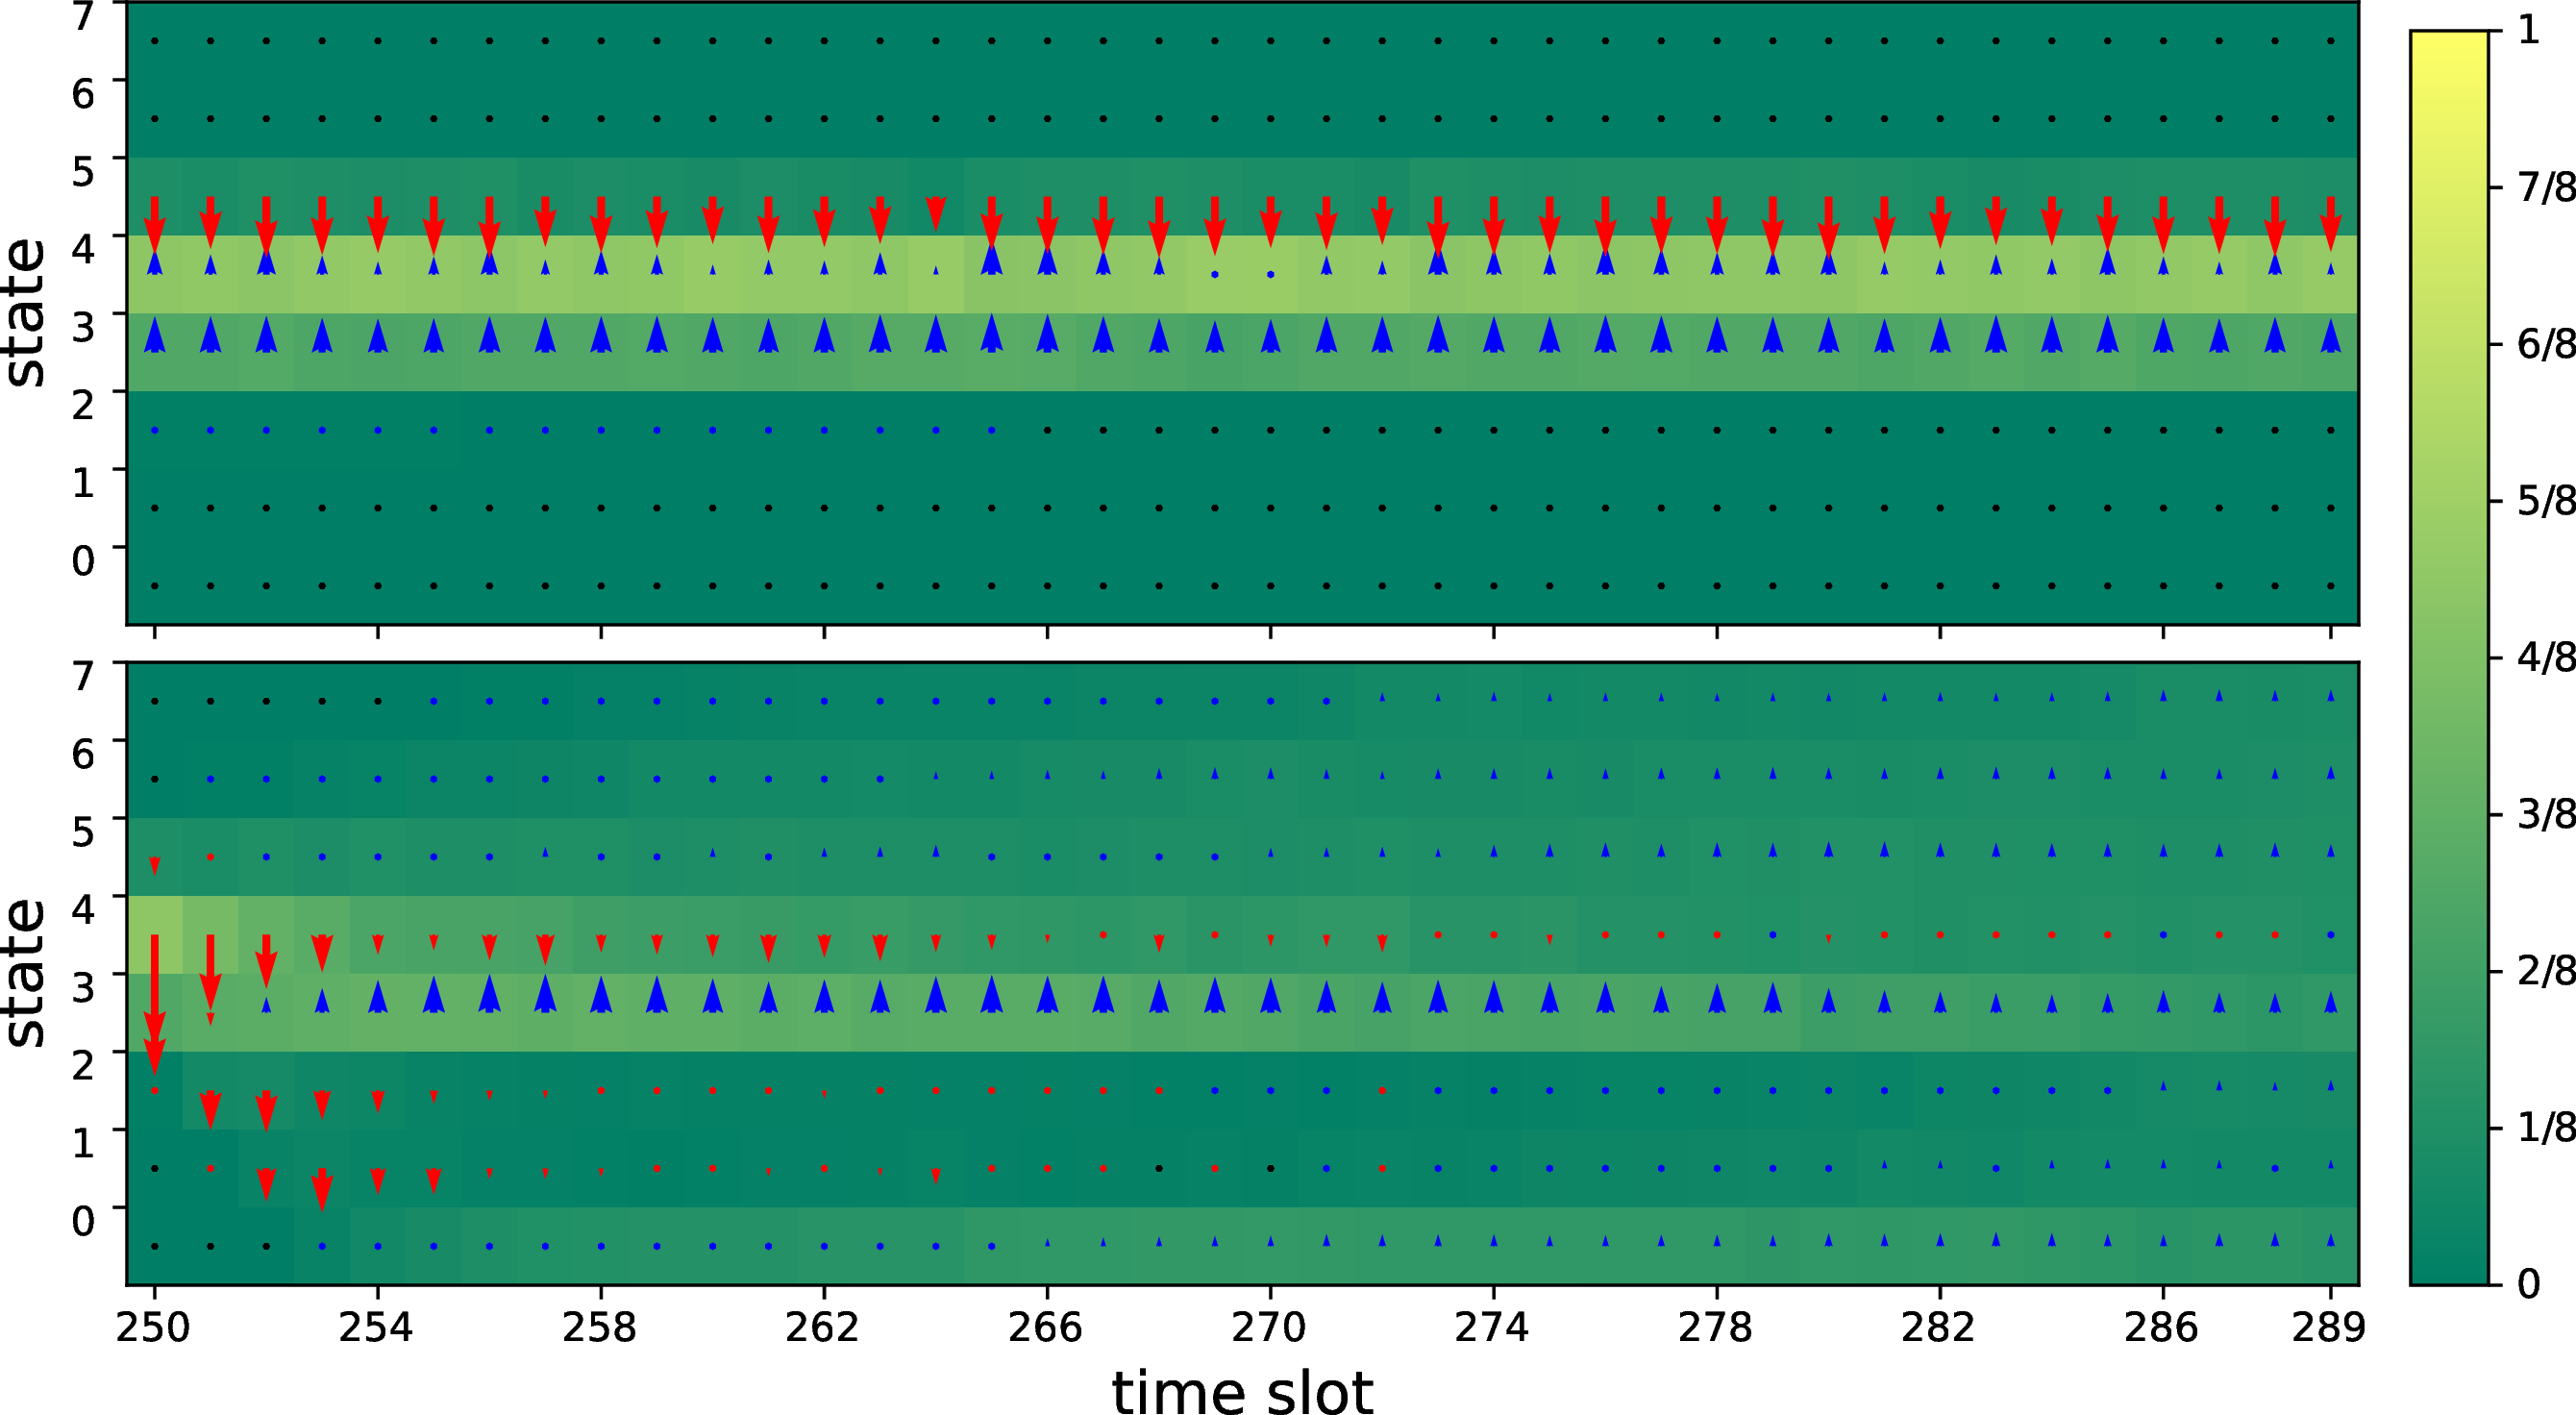The image size is (2576, 1415).
Task: Click y-tick label 3 of the bottom plot
Action: pos(84,987)
